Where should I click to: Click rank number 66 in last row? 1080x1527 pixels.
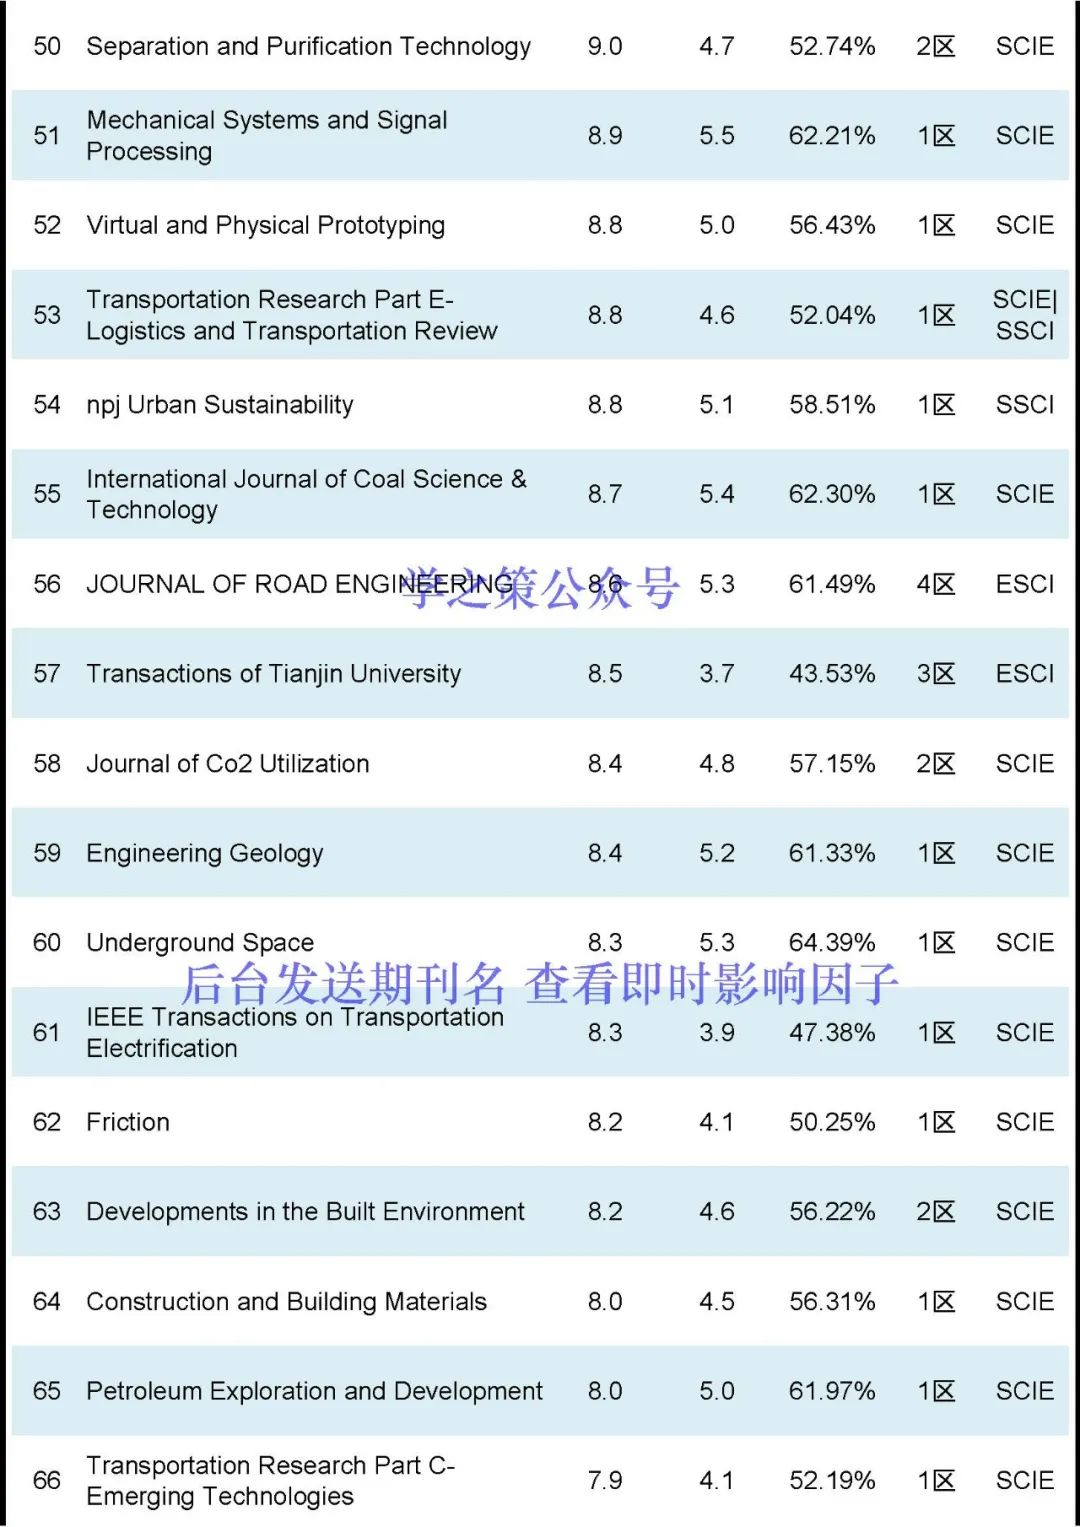47,1481
